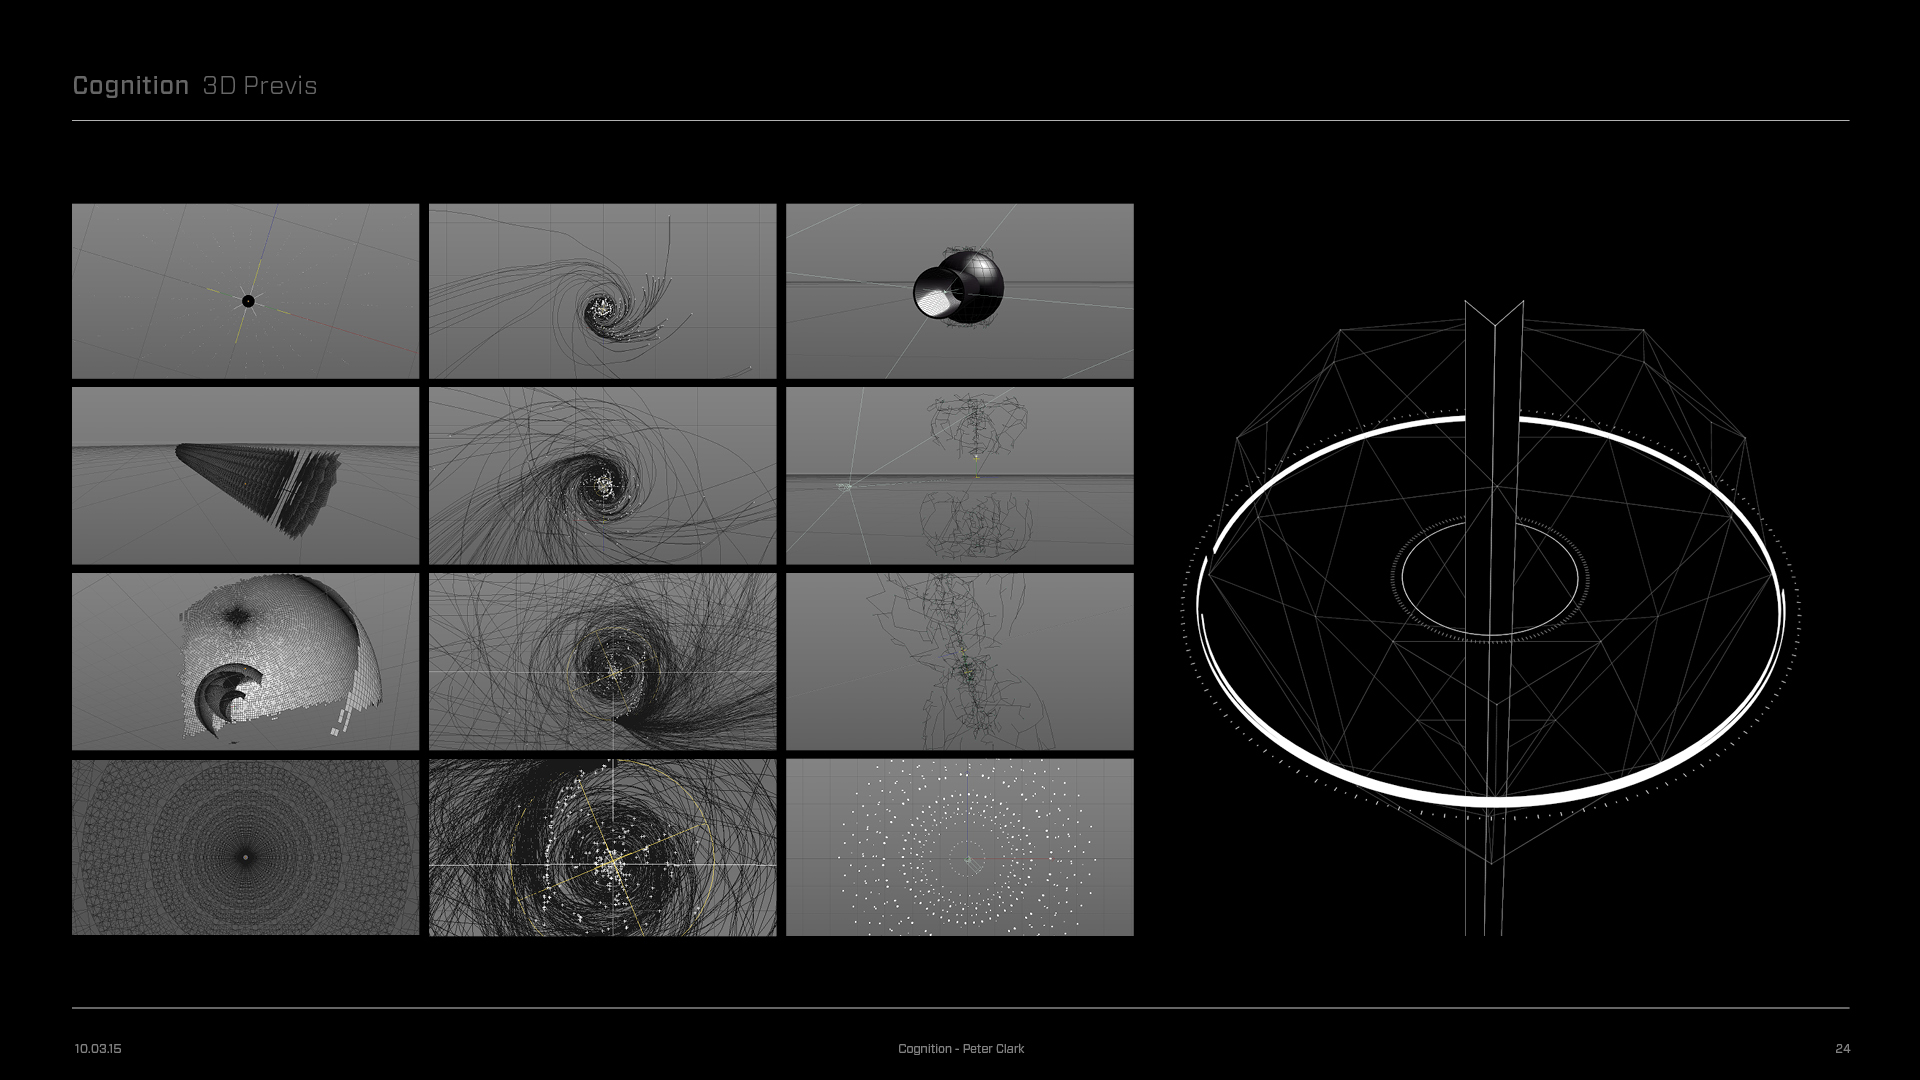Open the medium swirl vortex thumbnail

(602, 476)
